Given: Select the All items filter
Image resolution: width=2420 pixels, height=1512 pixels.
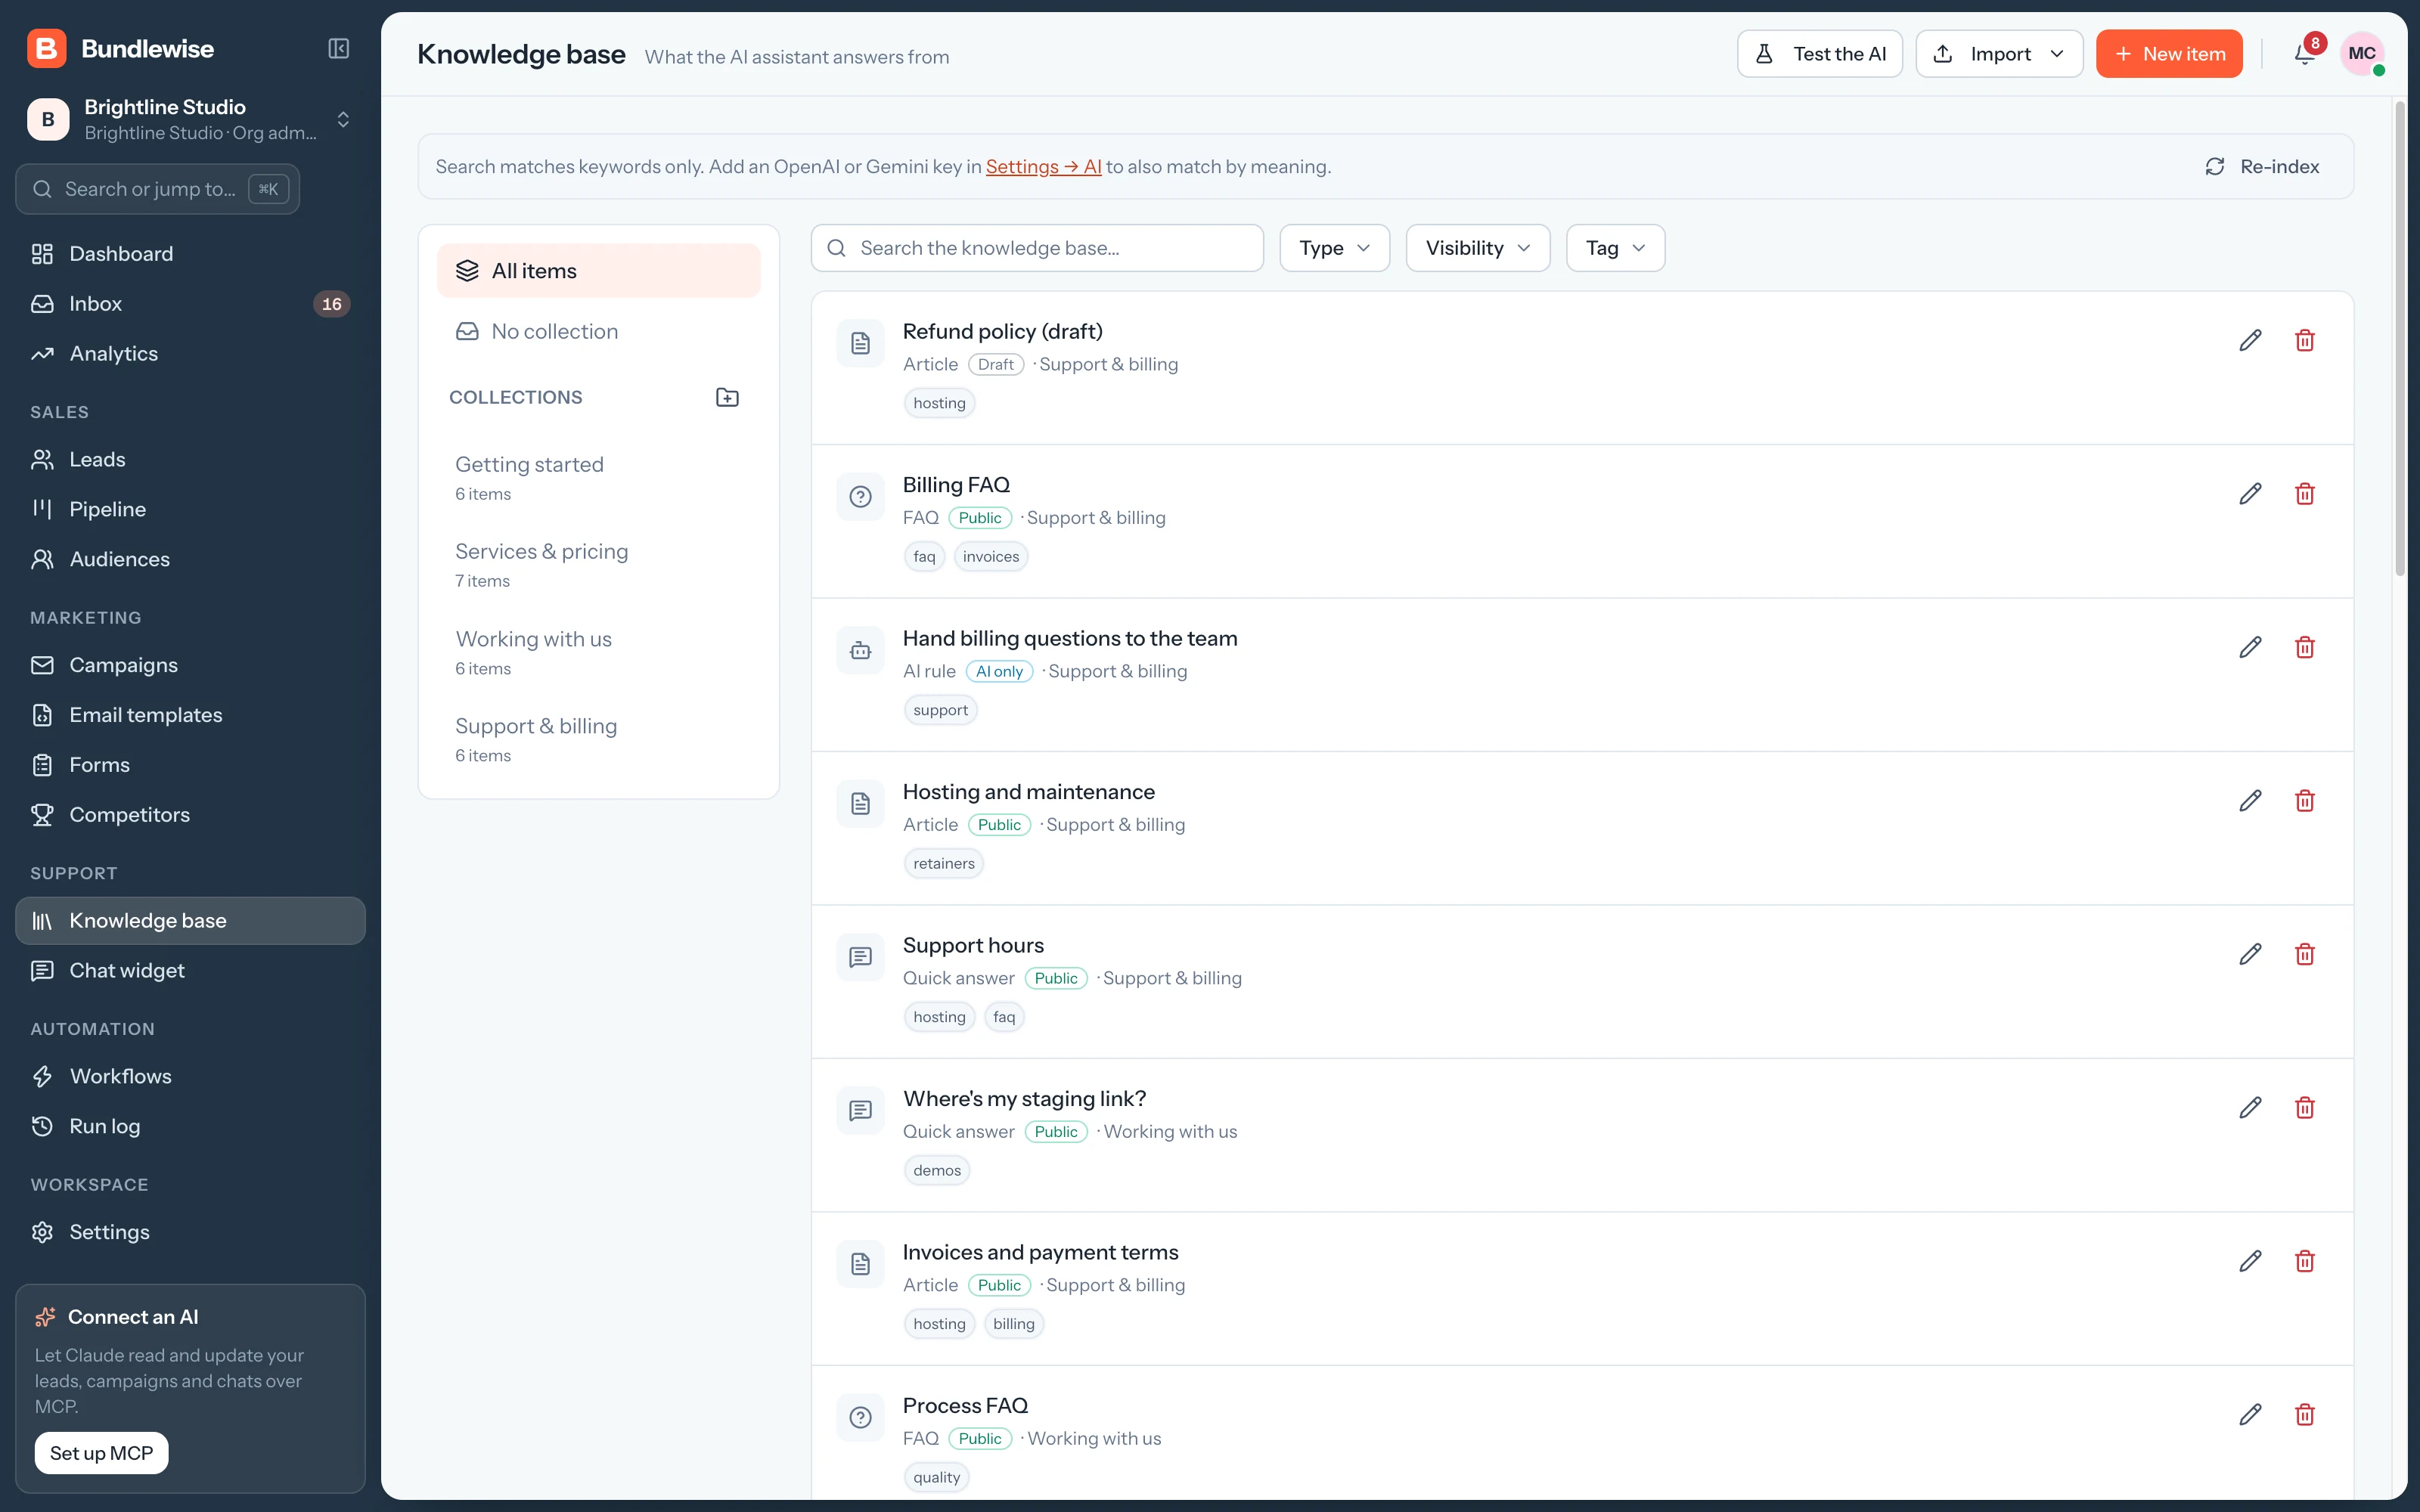Looking at the screenshot, I should (x=598, y=271).
